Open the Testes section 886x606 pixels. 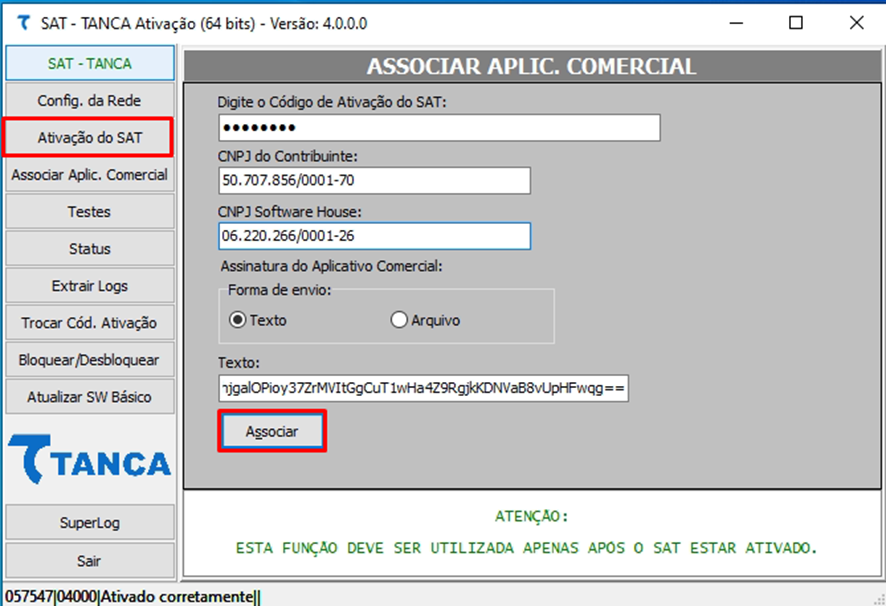coord(90,212)
